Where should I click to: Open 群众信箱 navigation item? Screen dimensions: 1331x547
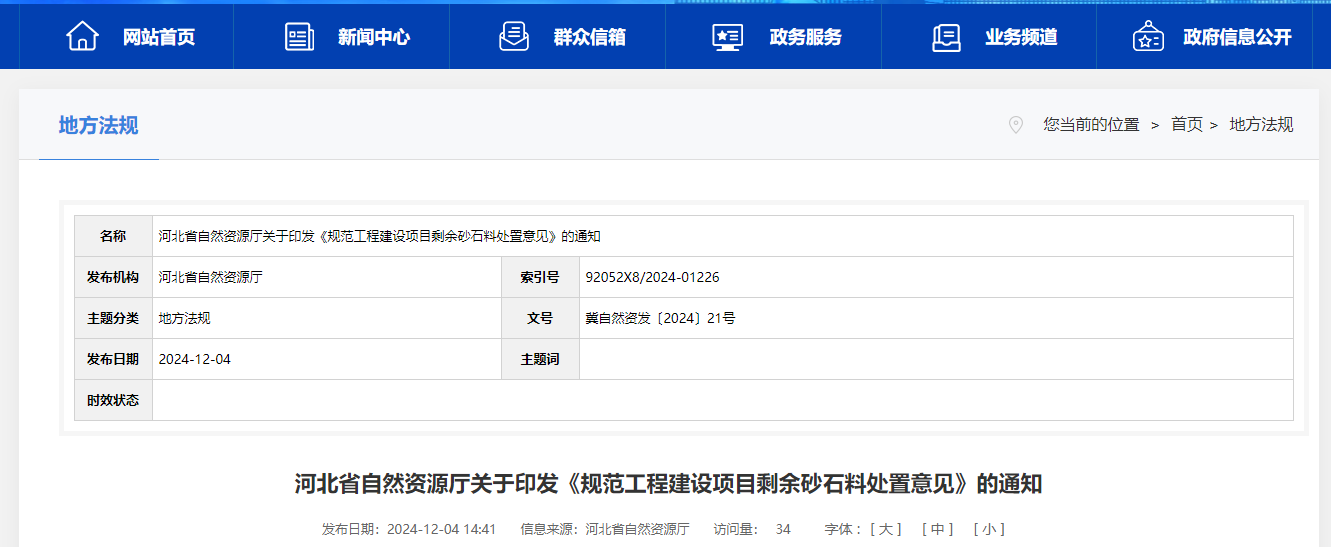(x=589, y=37)
